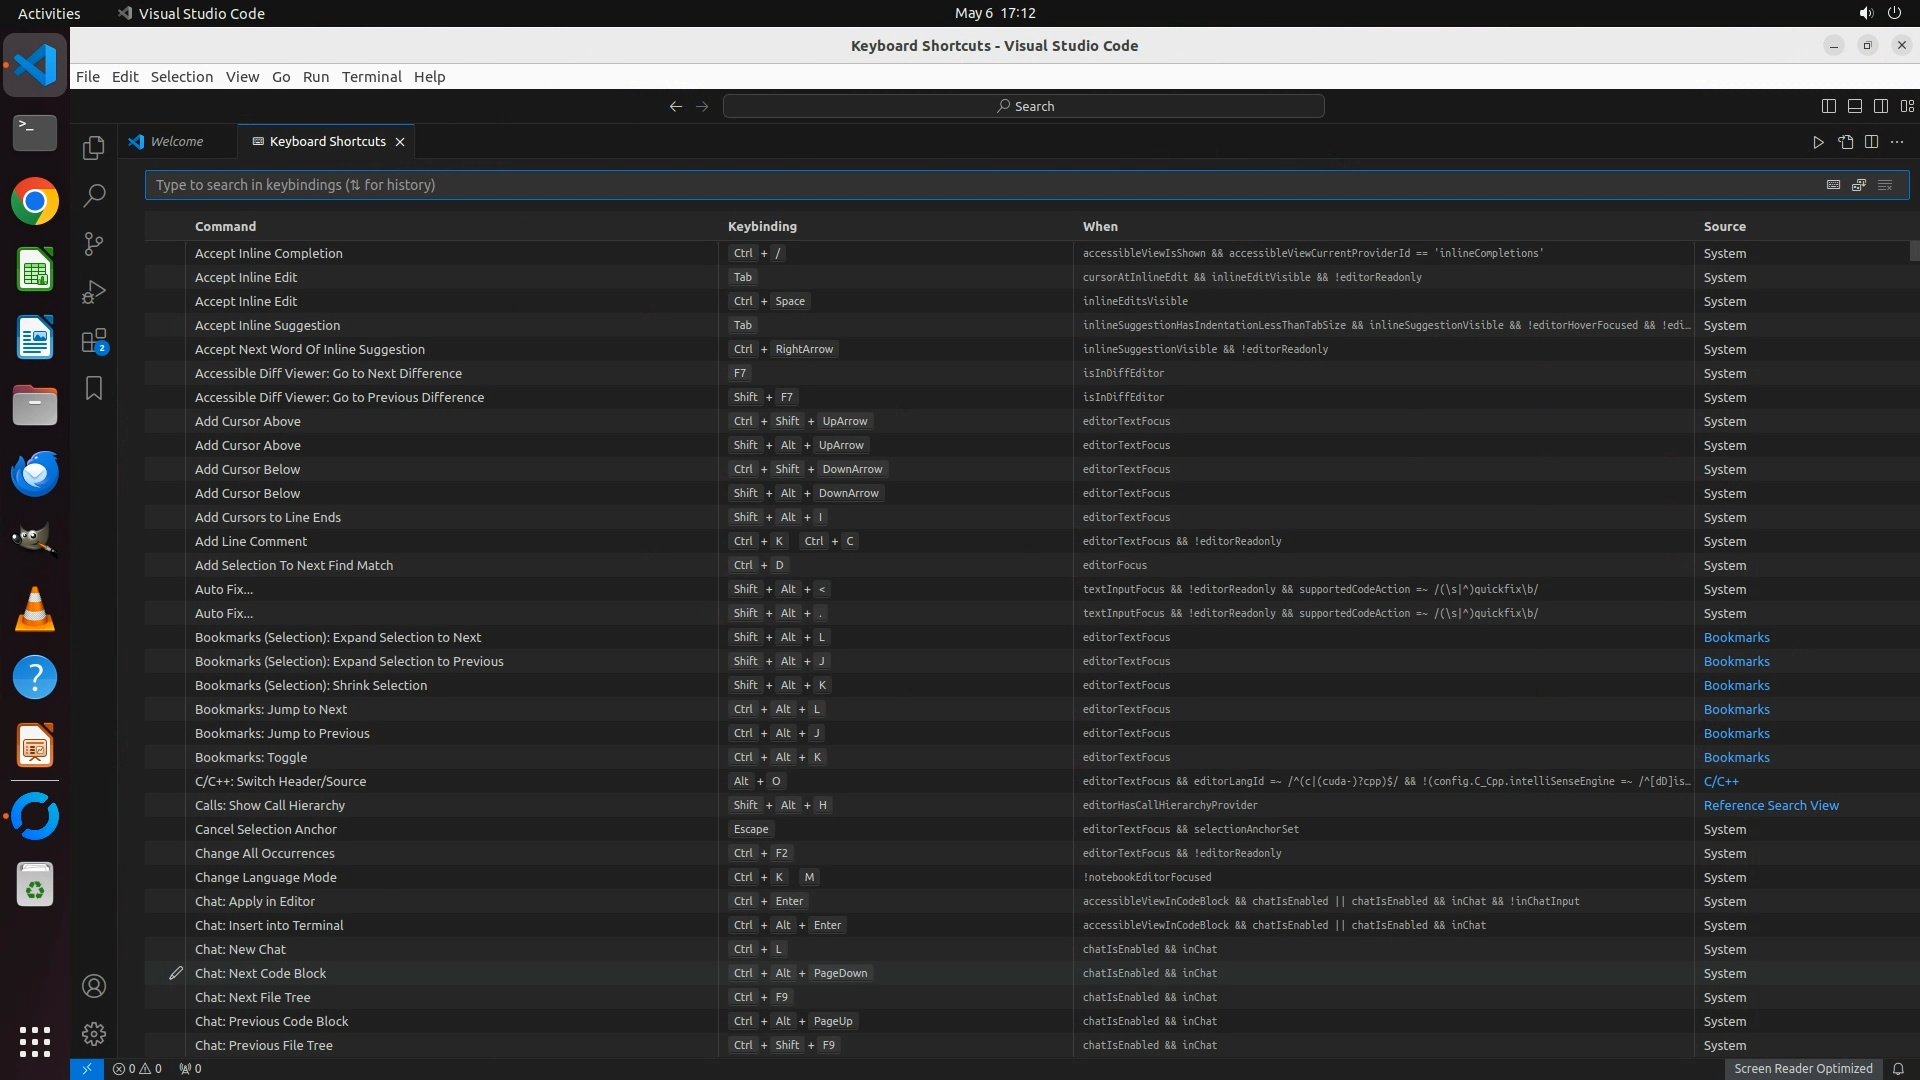
Task: Clear the keybindings search input
Action: pyautogui.click(x=1885, y=185)
